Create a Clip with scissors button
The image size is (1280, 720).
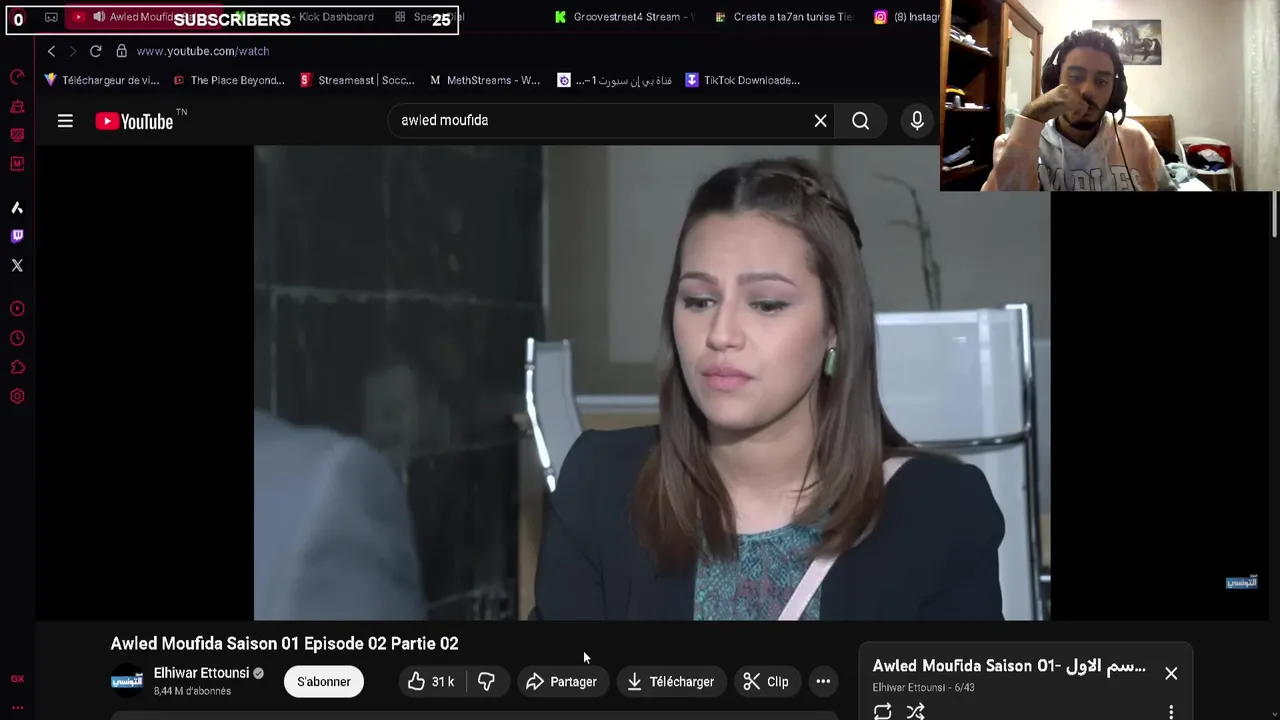766,682
